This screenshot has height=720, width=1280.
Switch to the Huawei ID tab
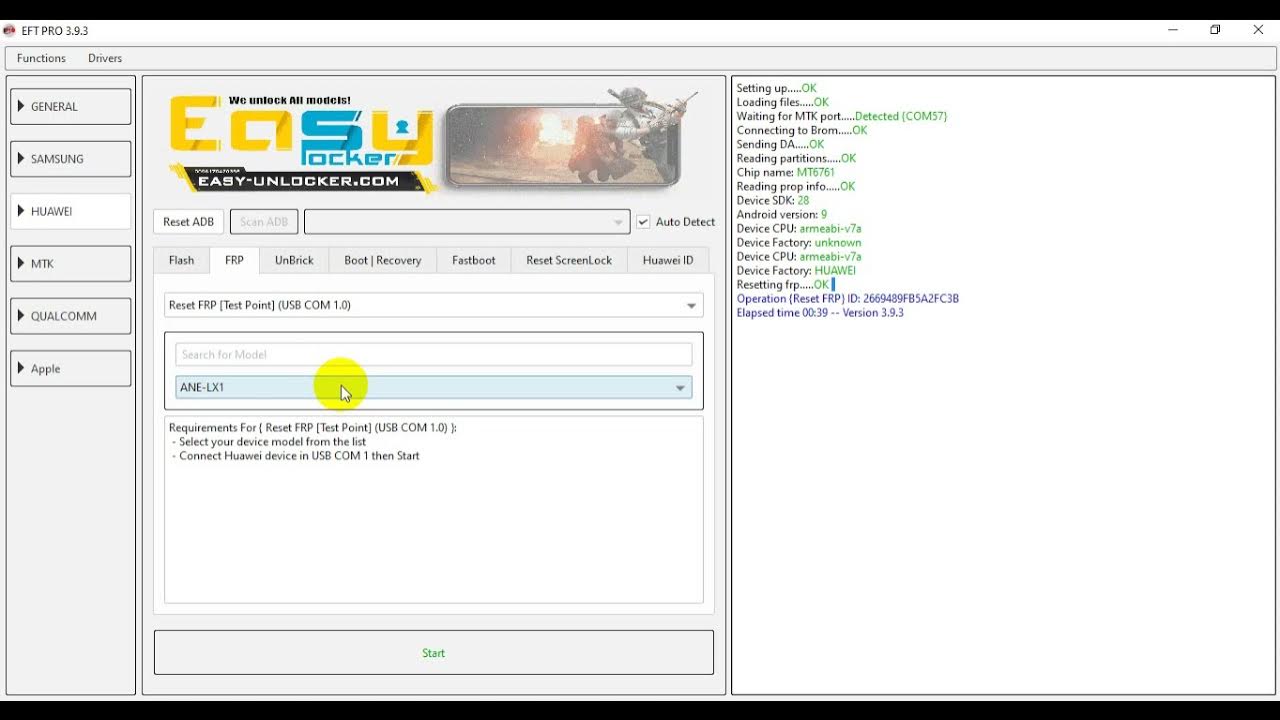pos(668,260)
